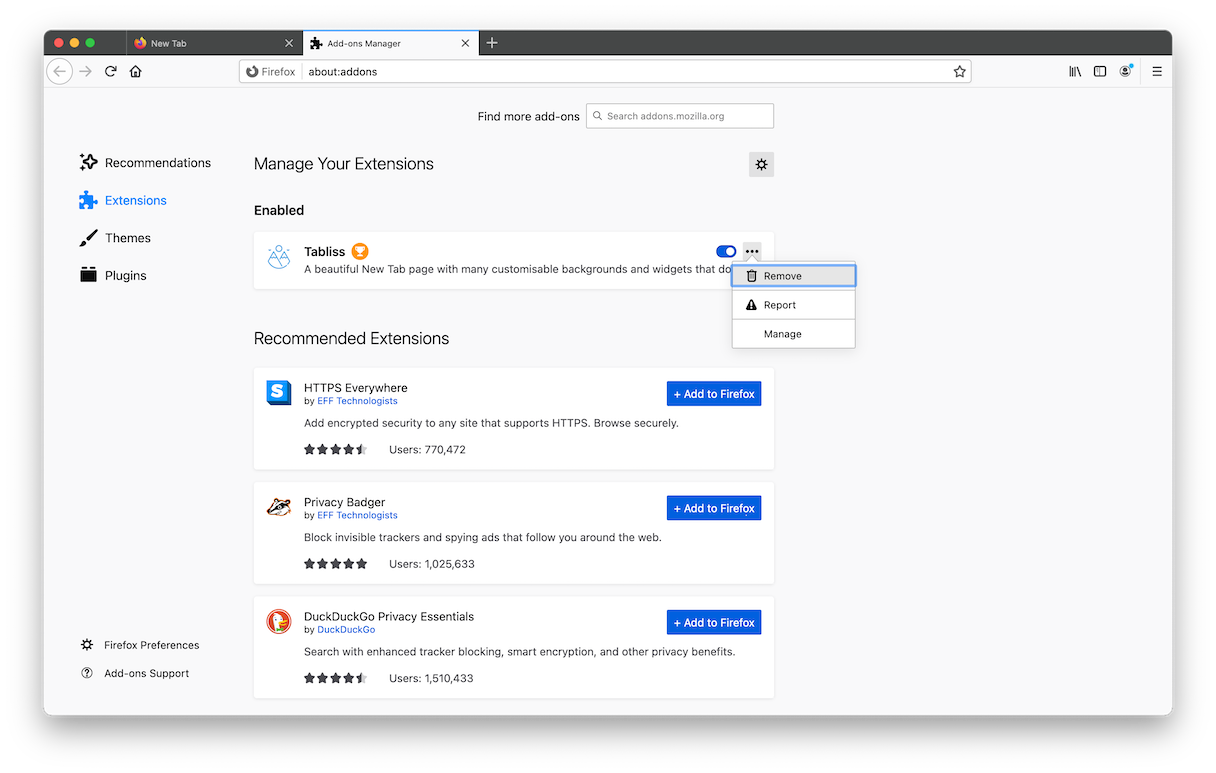Click the Tabliss recommended badge icon

coord(360,251)
